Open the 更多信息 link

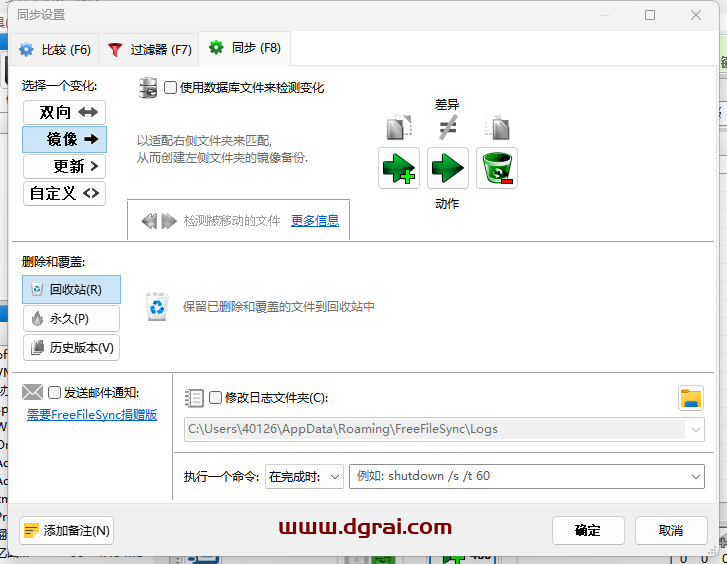(x=315, y=221)
